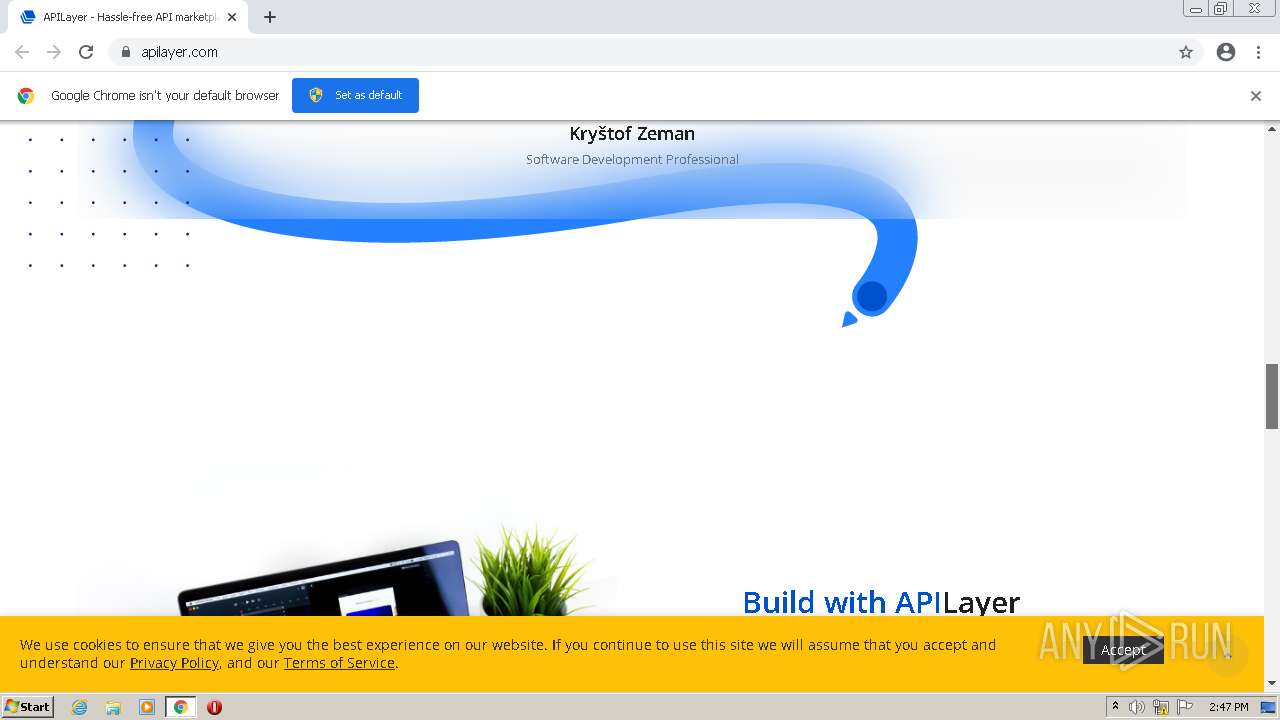1280x720 pixels.
Task: View site info via the lock icon
Action: pos(125,52)
